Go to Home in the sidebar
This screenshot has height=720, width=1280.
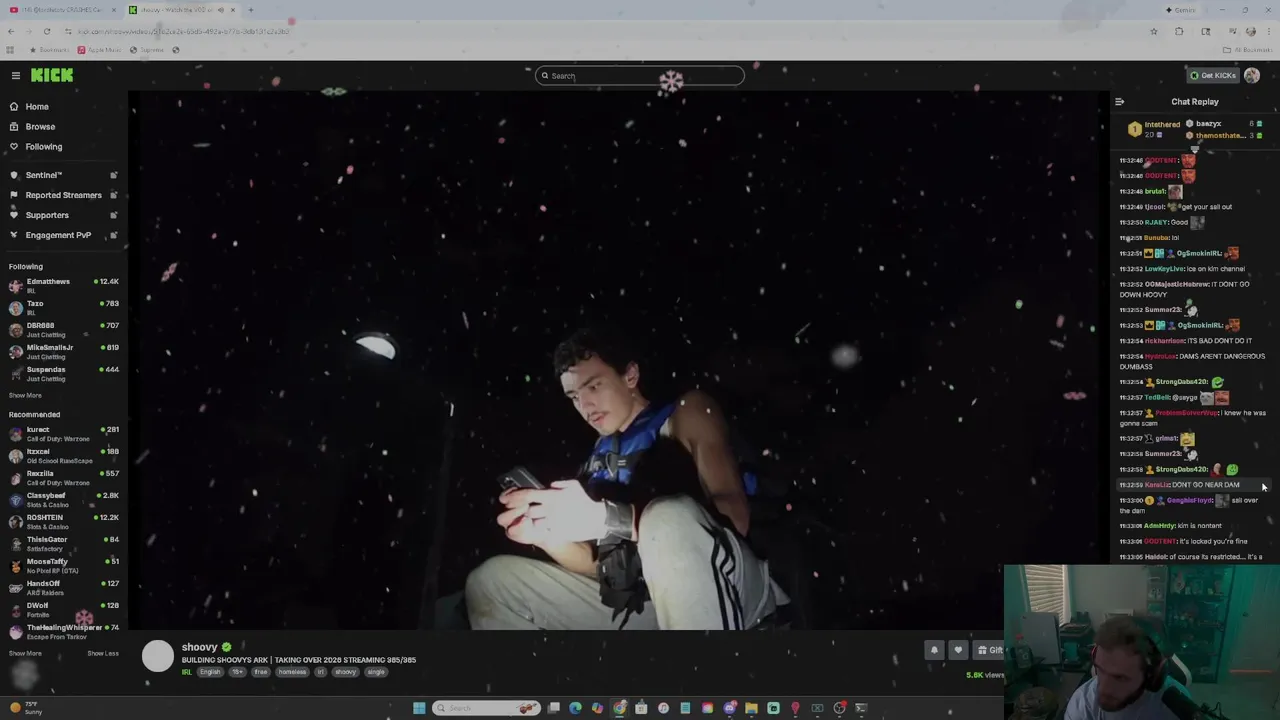coord(37,107)
